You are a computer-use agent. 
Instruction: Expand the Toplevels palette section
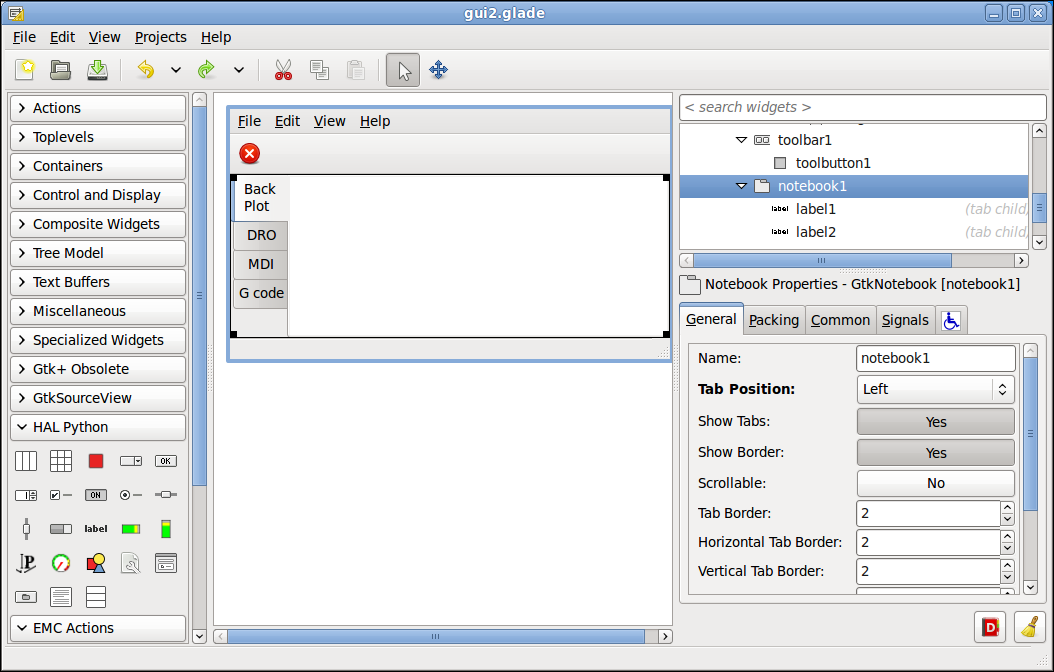(x=98, y=137)
